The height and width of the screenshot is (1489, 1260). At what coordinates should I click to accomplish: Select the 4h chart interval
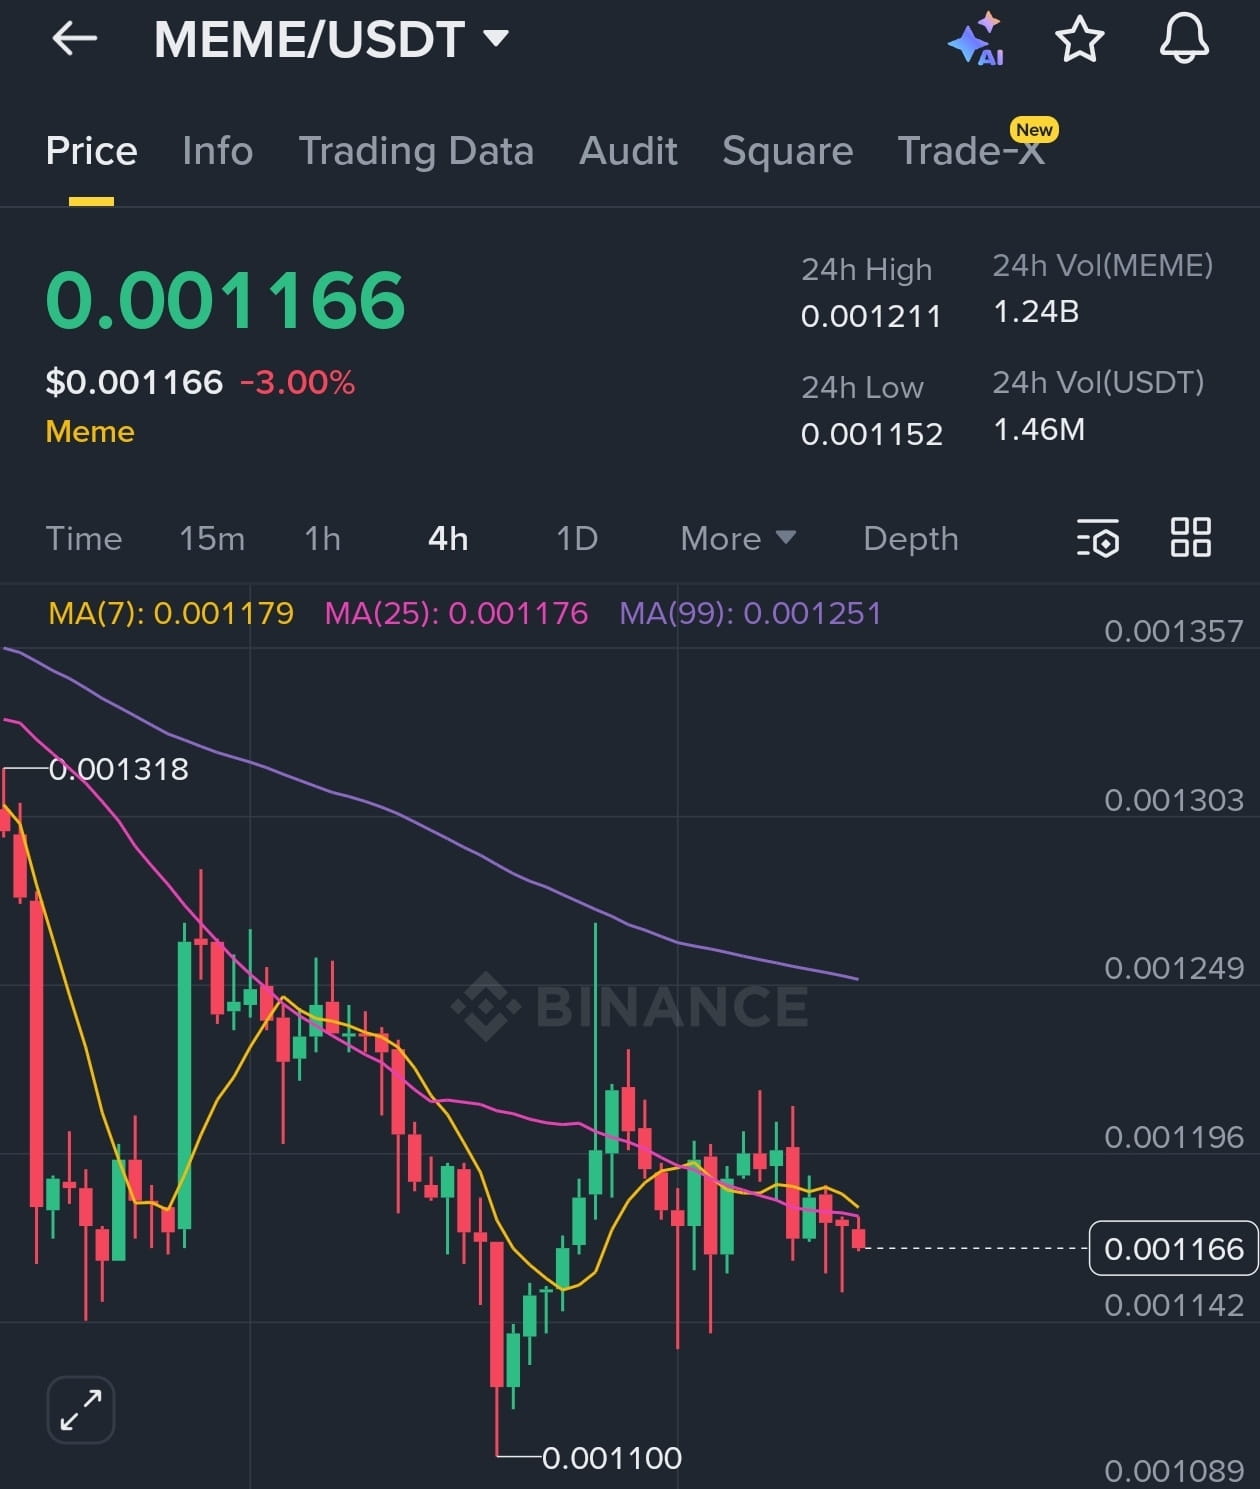pos(448,539)
